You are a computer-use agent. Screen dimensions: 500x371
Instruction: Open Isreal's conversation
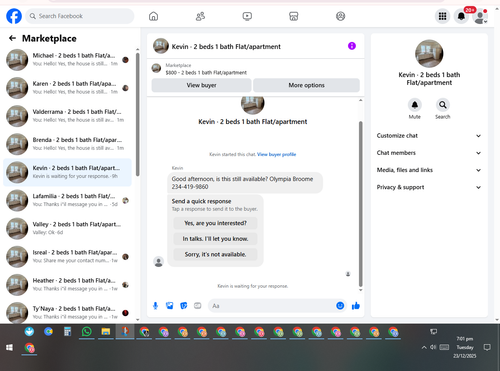click(x=67, y=257)
